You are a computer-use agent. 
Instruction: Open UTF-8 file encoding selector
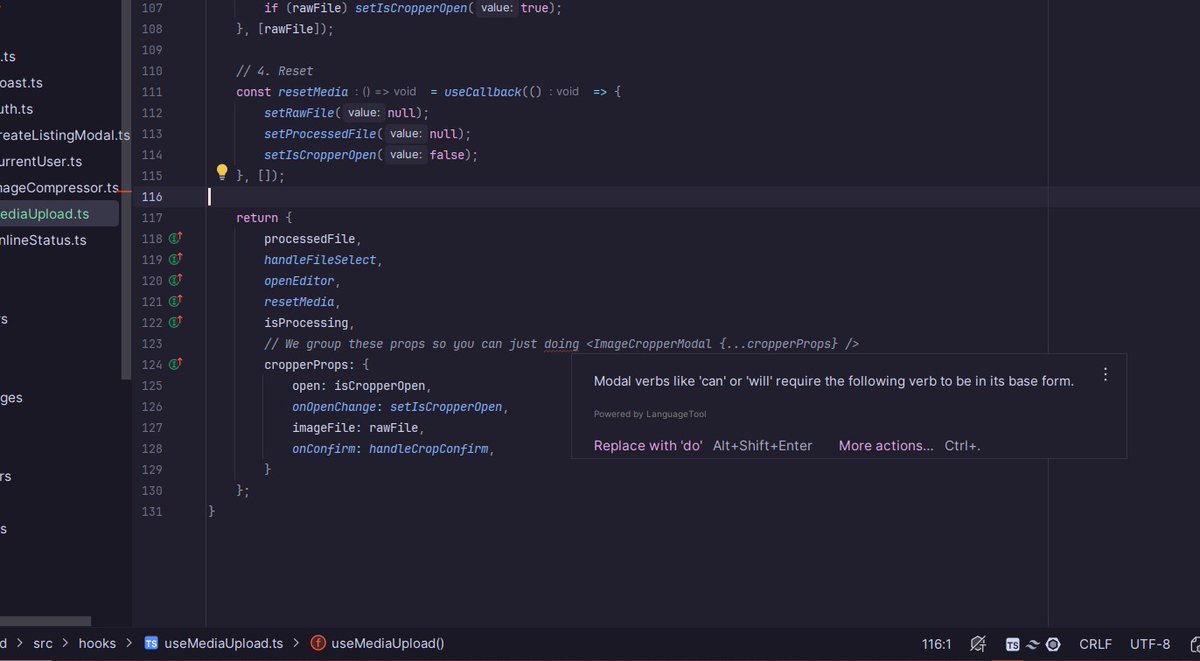(x=1150, y=644)
